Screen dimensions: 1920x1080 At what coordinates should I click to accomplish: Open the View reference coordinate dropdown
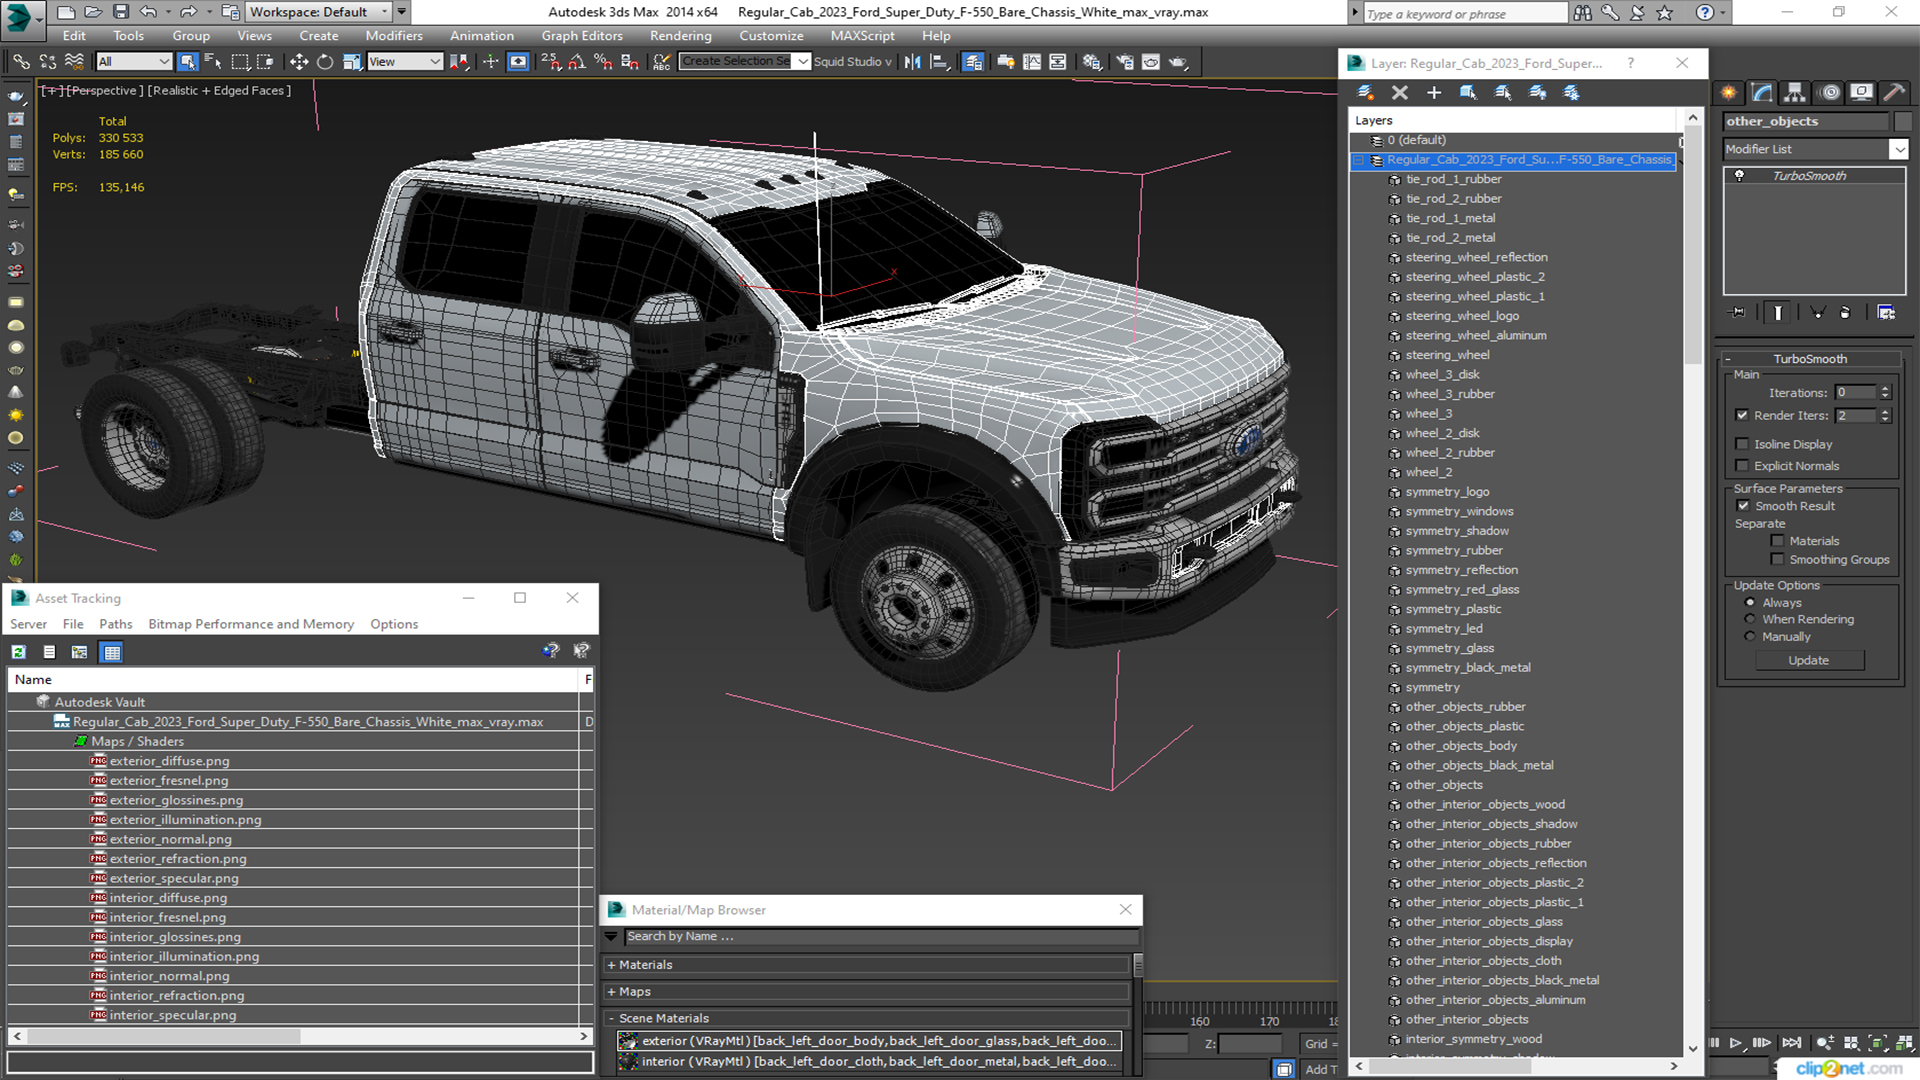[x=405, y=62]
